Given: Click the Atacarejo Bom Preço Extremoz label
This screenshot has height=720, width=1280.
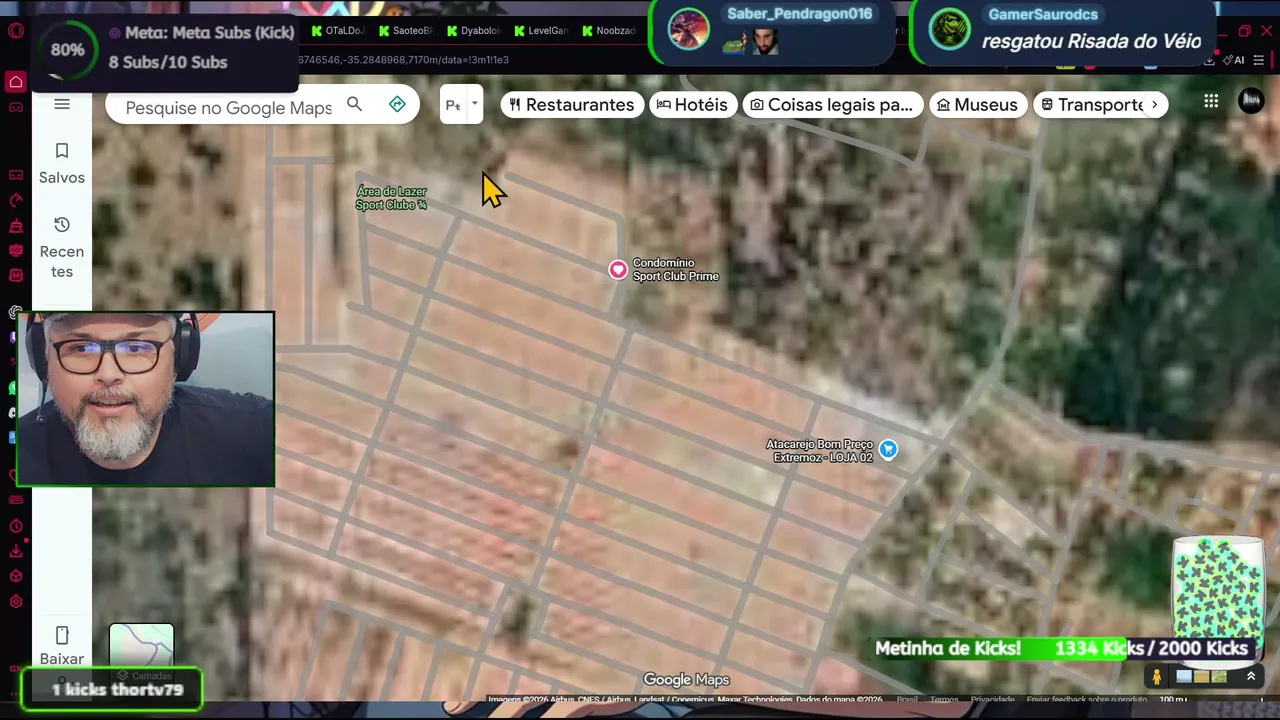Looking at the screenshot, I should point(819,451).
